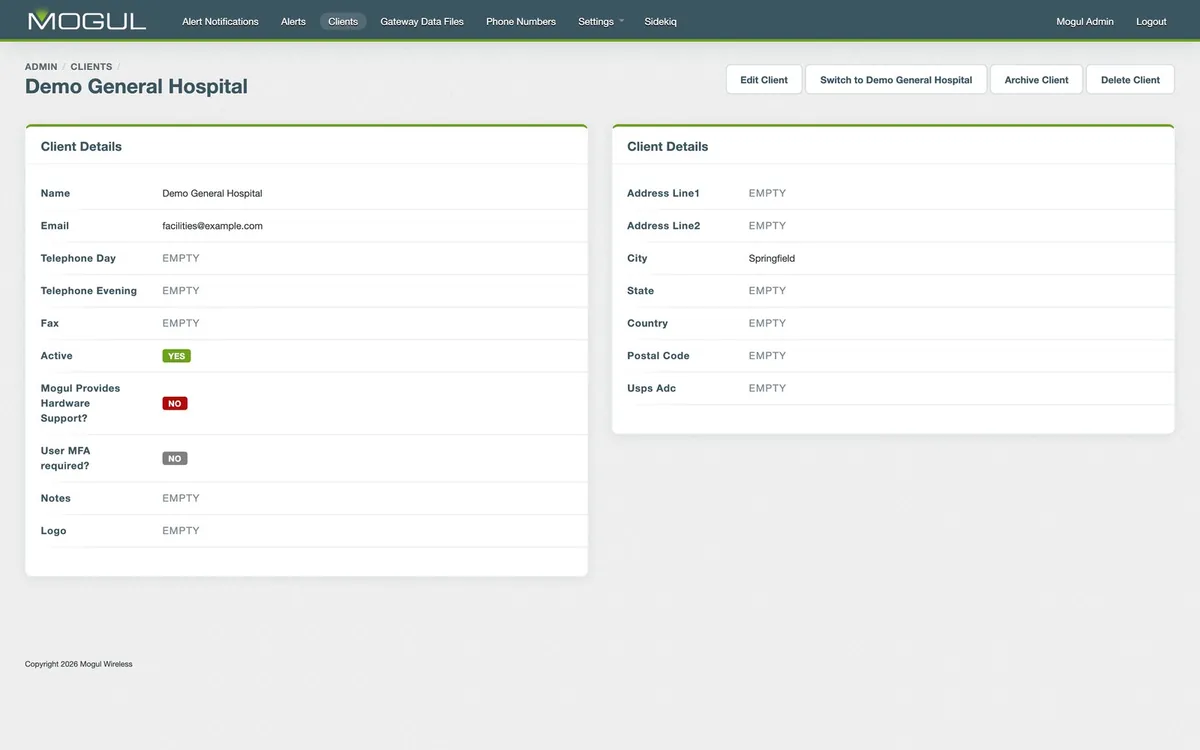Click the User MFA required? label
Image resolution: width=1200 pixels, height=750 pixels.
(x=66, y=458)
